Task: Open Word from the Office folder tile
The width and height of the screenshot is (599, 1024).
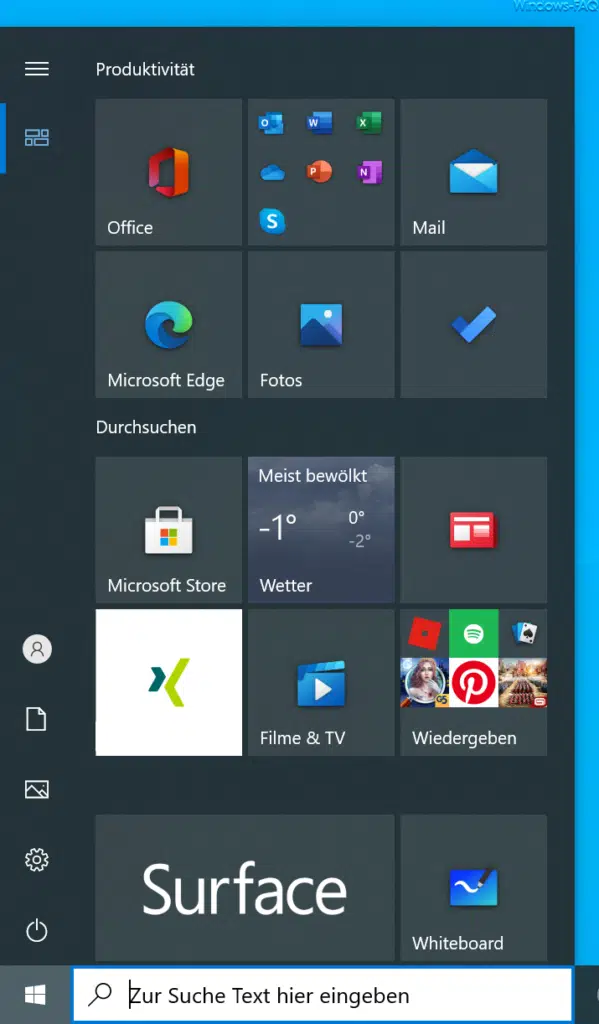Action: click(x=319, y=123)
